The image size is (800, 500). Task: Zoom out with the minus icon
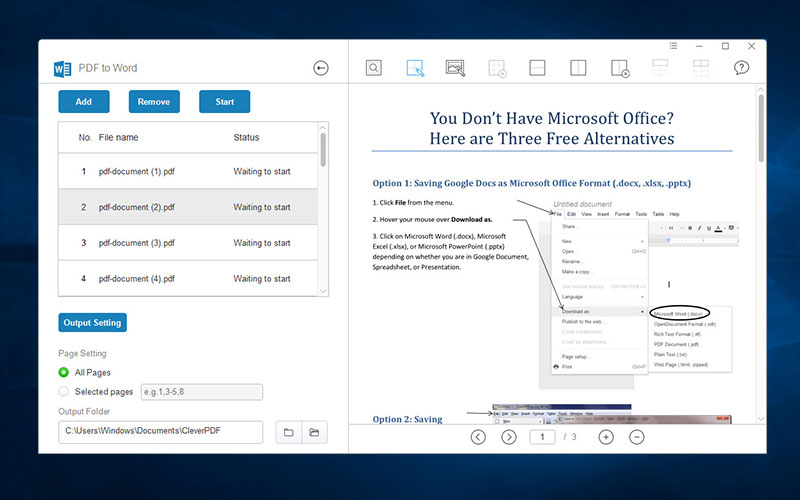pos(637,437)
